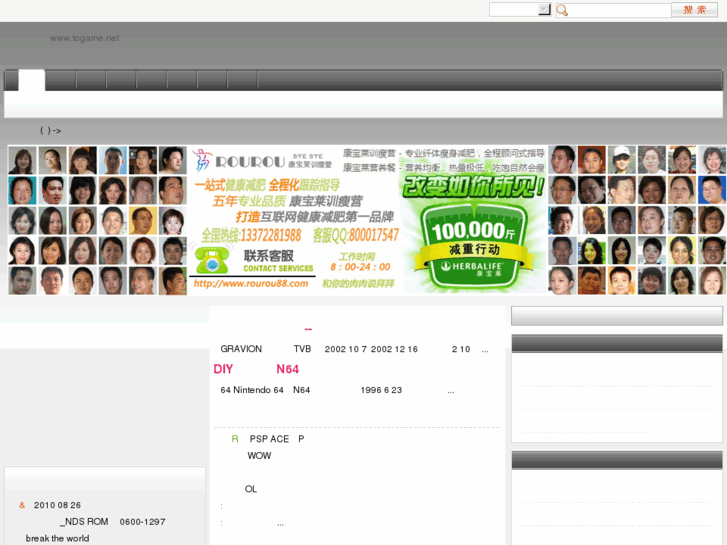Click the magnifier search icon
The width and height of the screenshot is (727, 545).
[562, 10]
